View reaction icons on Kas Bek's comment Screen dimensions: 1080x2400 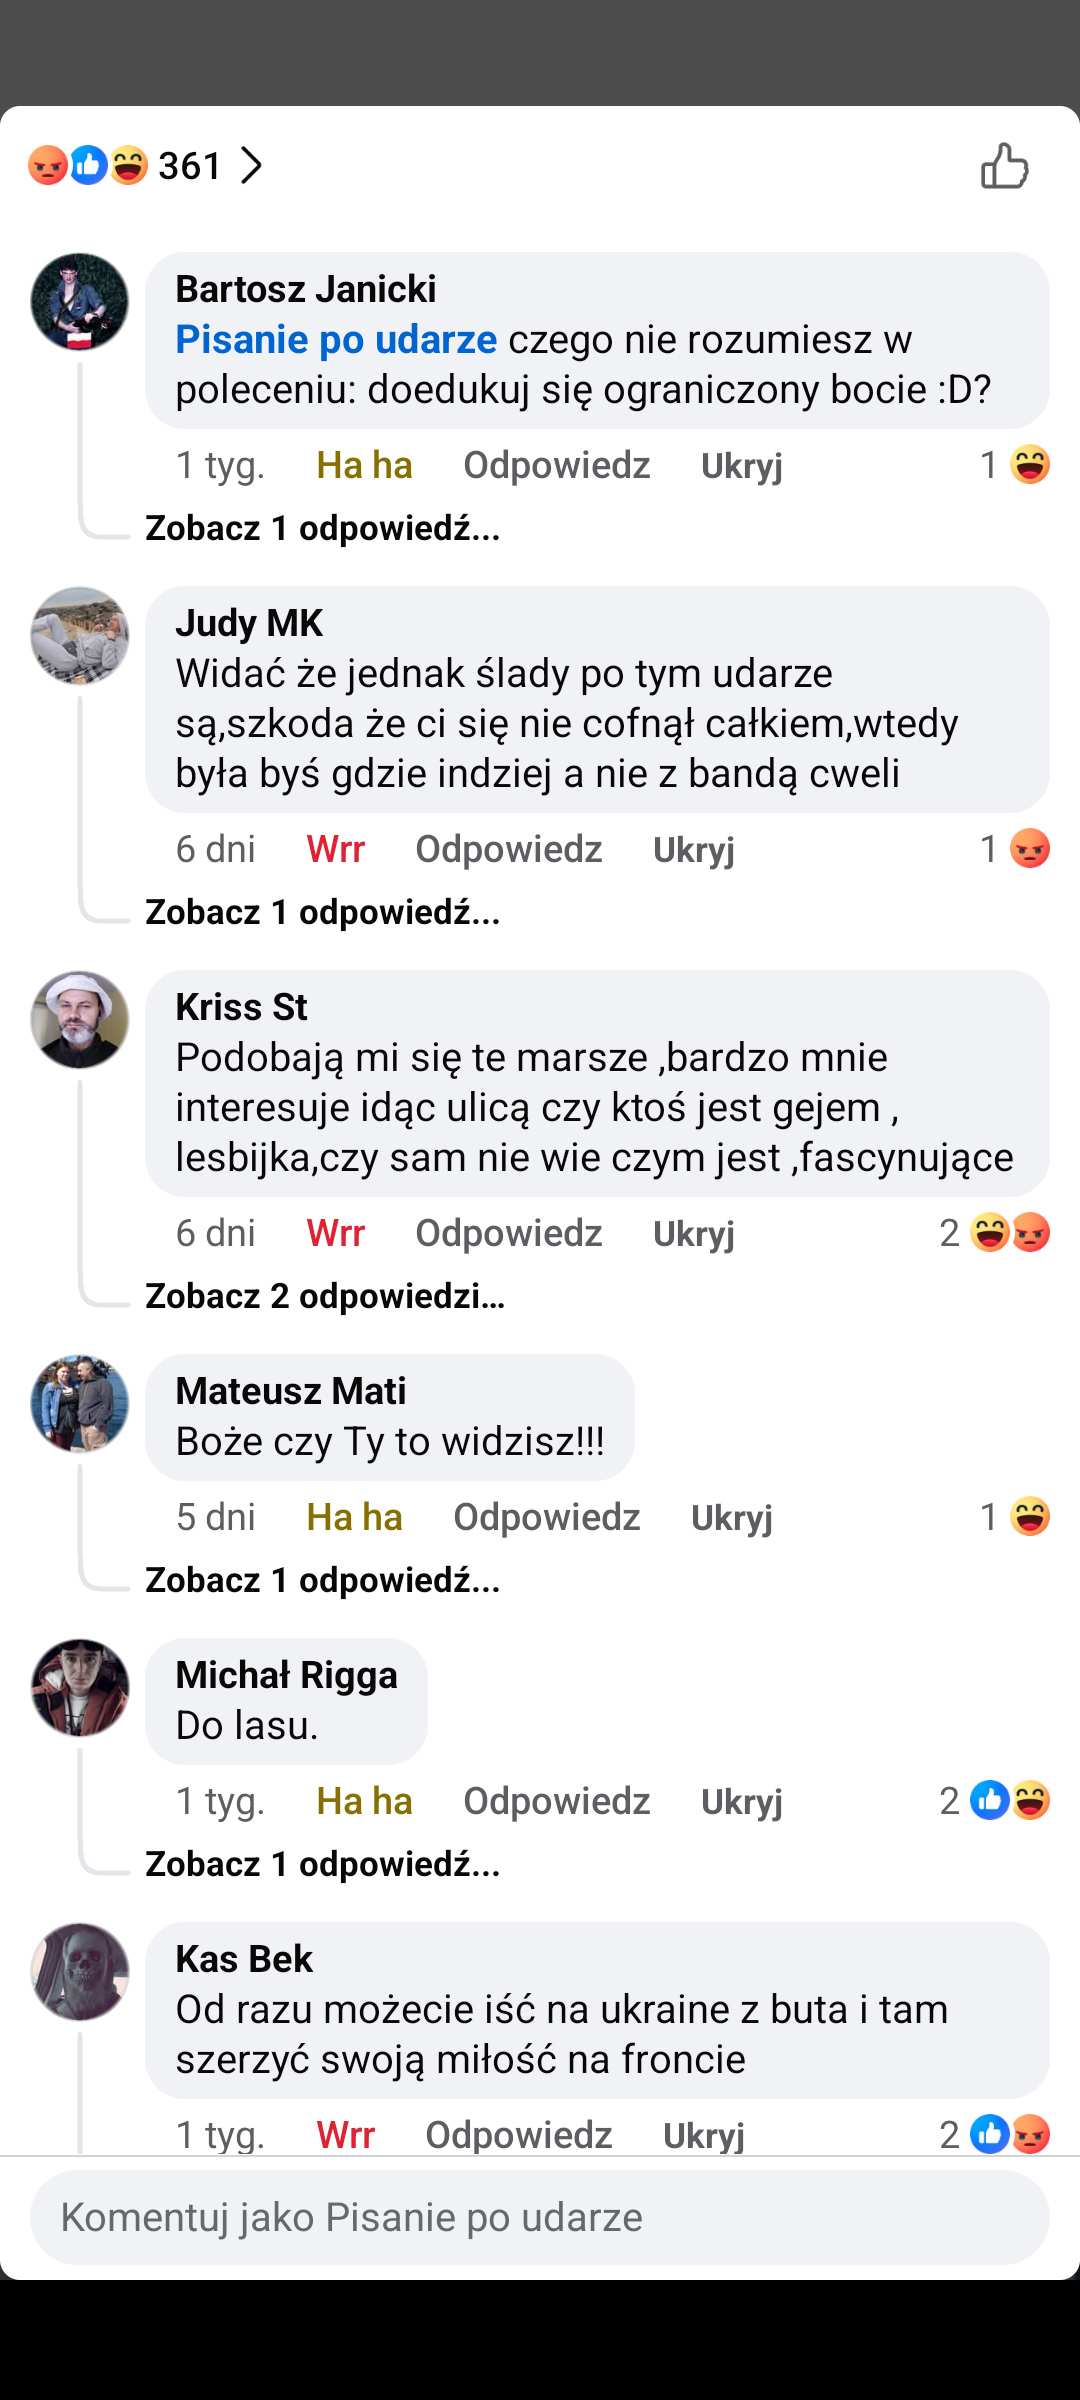click(x=1010, y=2135)
